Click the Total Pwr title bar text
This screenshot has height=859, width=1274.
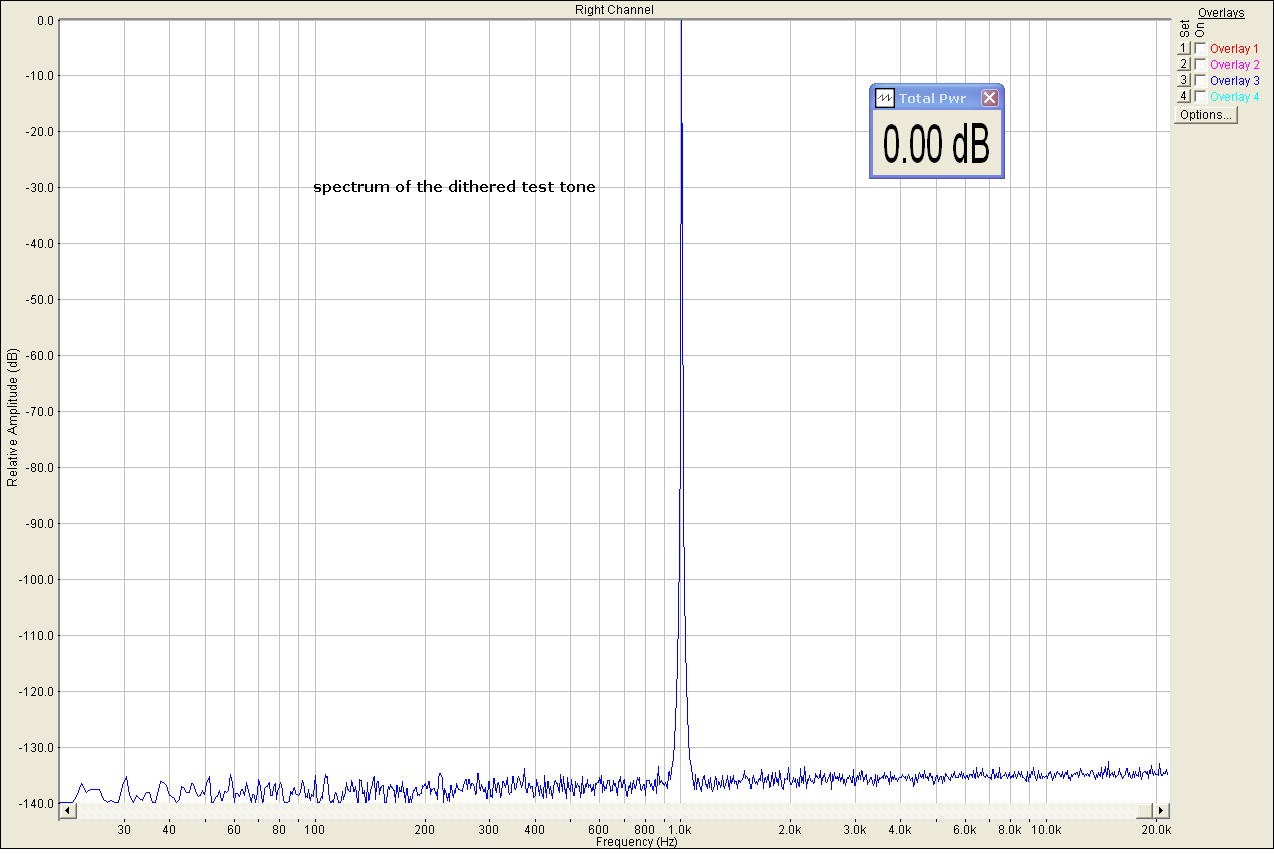[932, 98]
